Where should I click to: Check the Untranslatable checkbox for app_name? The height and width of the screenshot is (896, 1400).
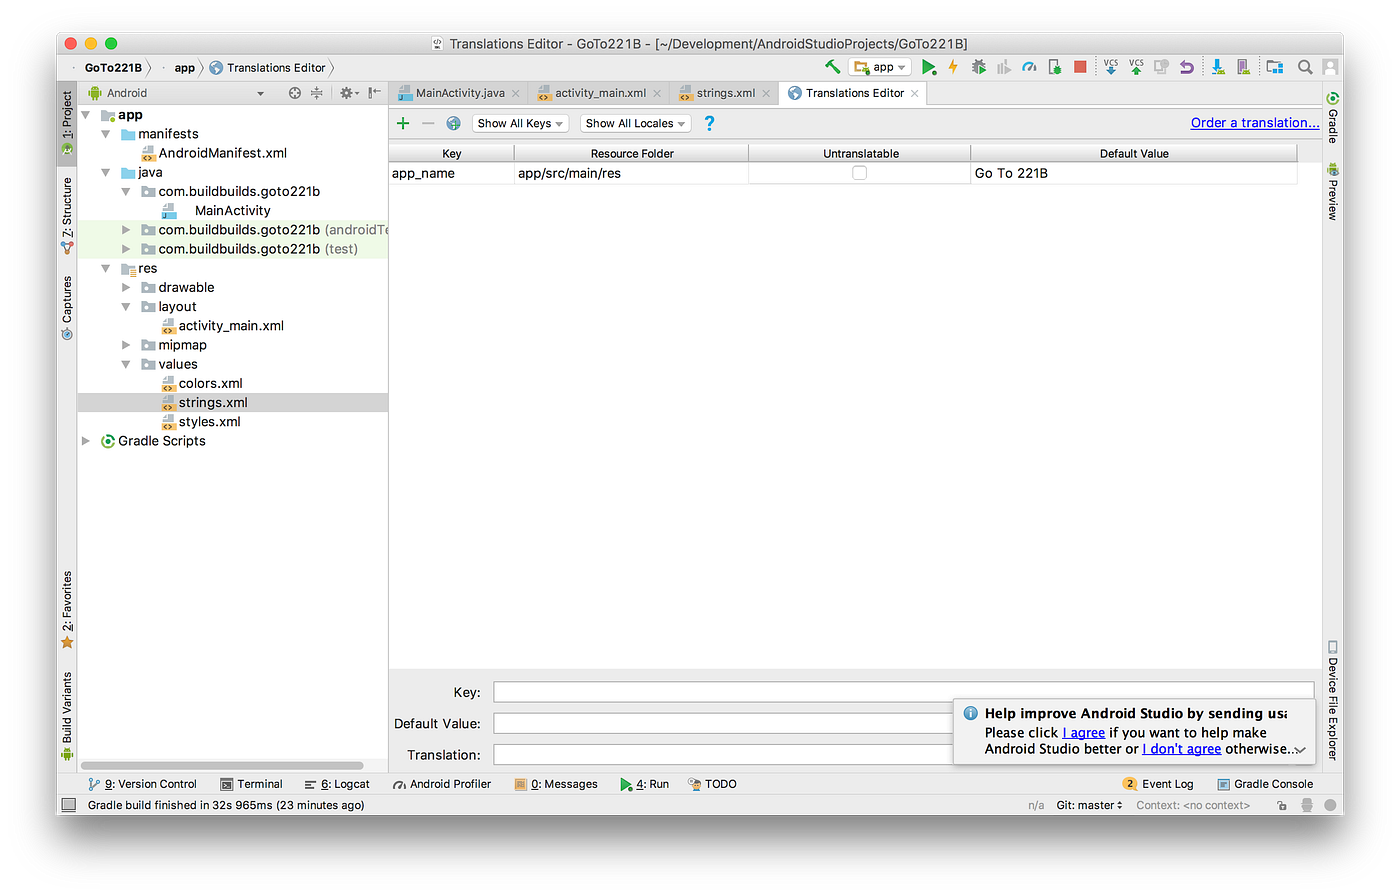858,172
